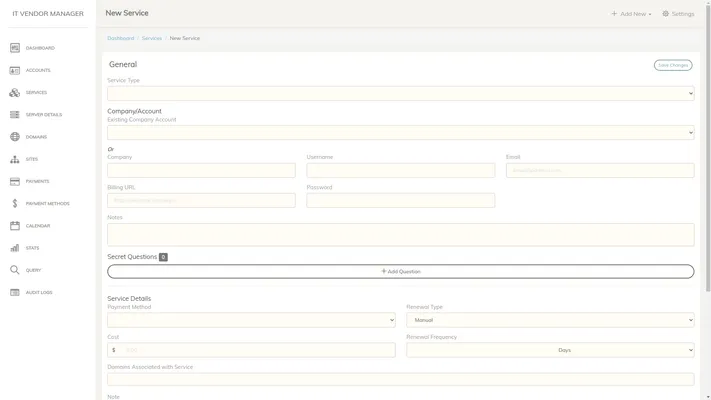Open the Sites sidebar icon
The width and height of the screenshot is (711, 400).
tap(15, 159)
